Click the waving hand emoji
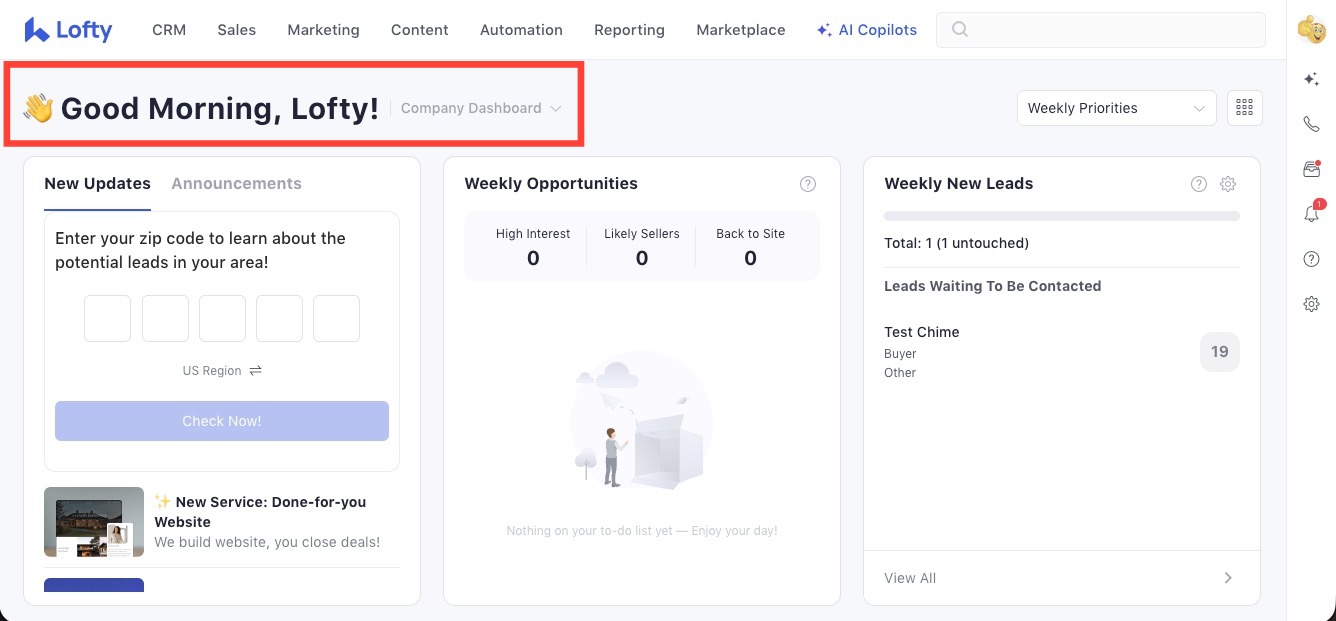Viewport: 1336px width, 621px height. [x=38, y=108]
